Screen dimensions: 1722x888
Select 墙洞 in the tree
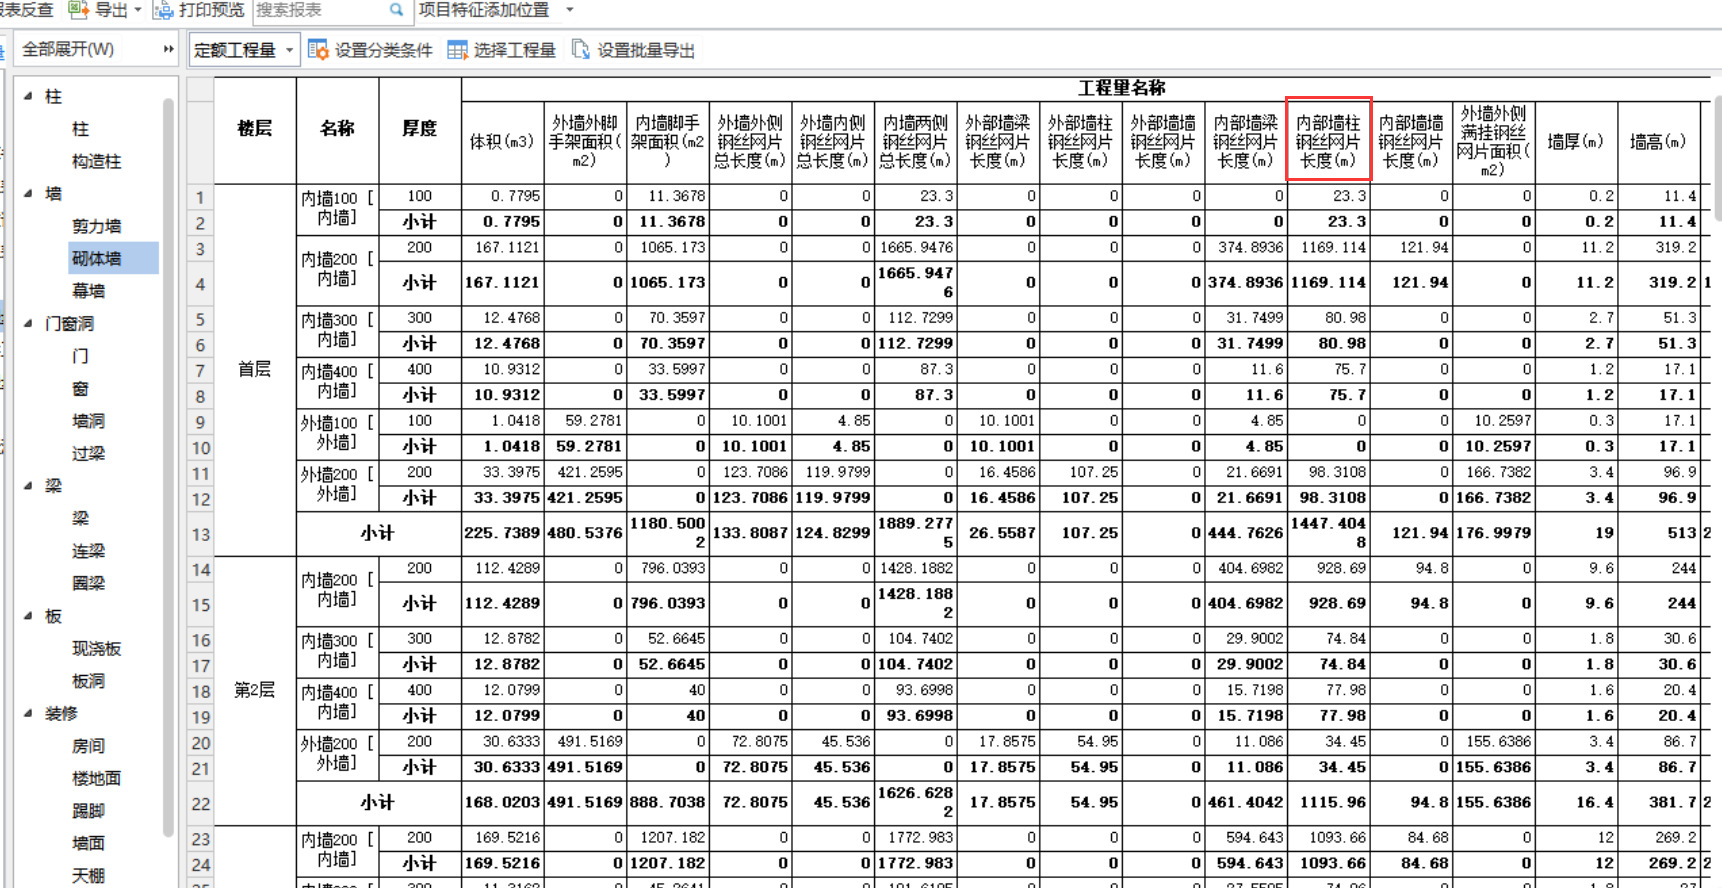click(88, 421)
